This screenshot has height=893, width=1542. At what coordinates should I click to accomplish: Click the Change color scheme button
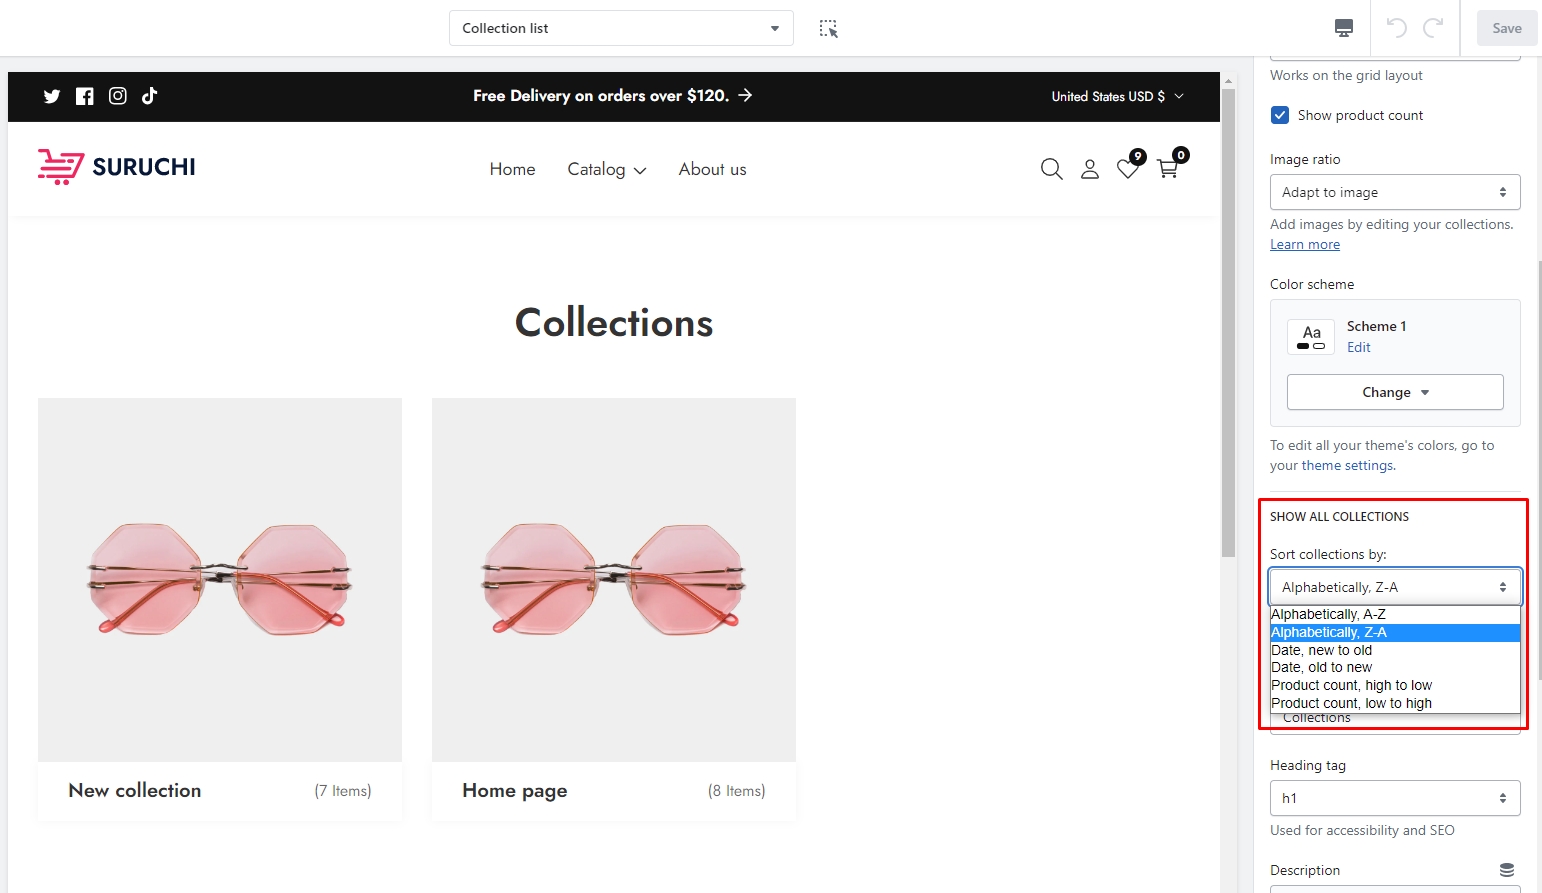[1394, 392]
